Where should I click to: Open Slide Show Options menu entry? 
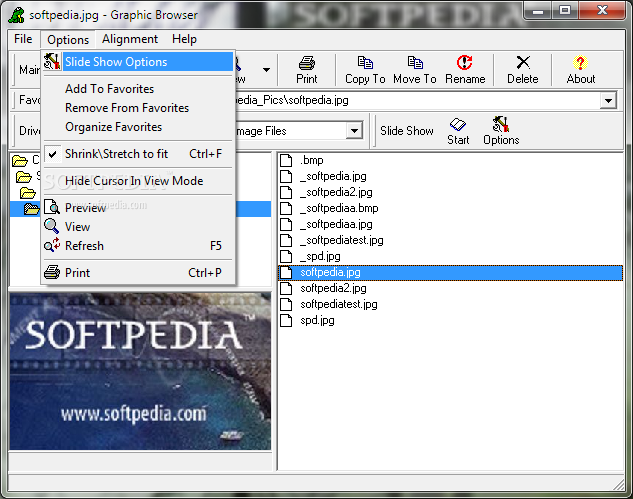coord(138,62)
